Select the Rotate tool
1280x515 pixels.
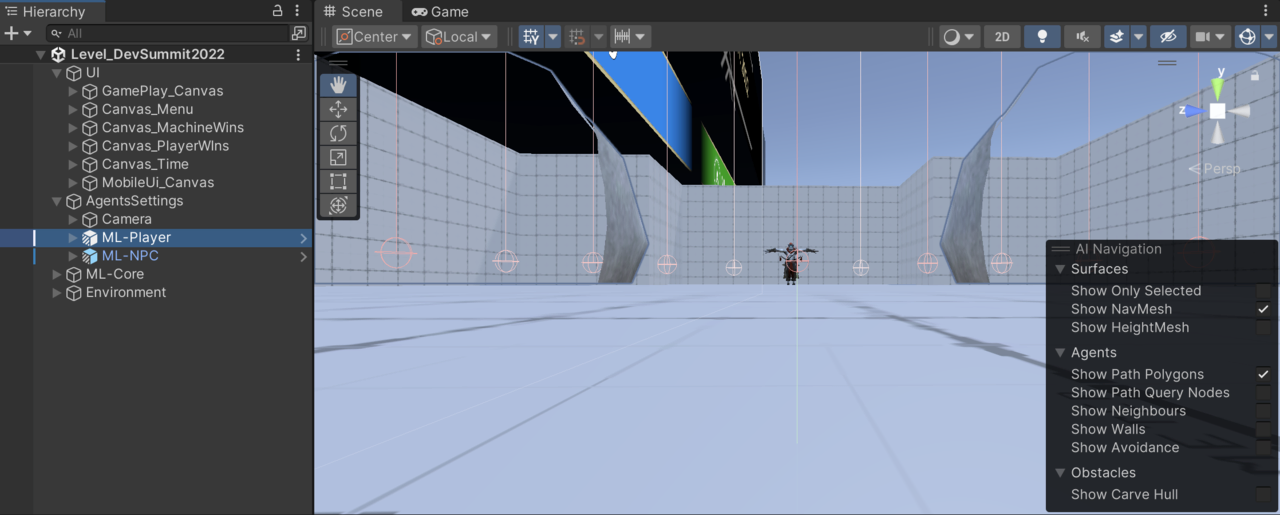(338, 133)
